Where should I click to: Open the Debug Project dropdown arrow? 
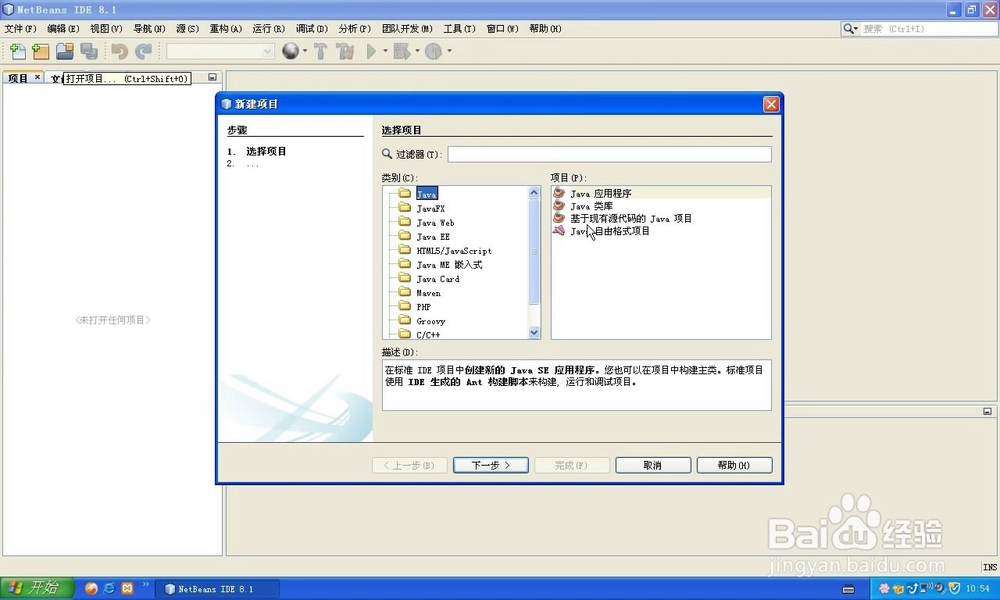[x=418, y=51]
